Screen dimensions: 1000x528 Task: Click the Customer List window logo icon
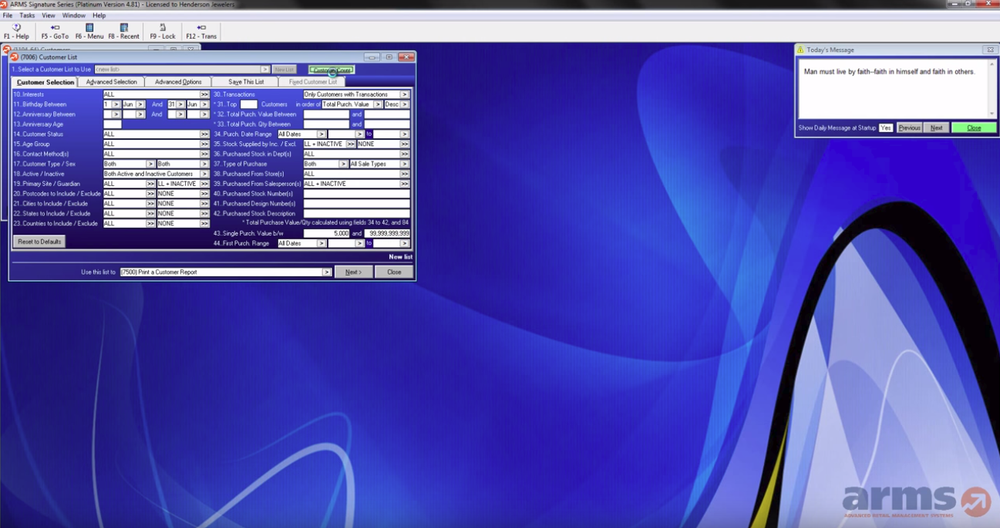[14, 57]
